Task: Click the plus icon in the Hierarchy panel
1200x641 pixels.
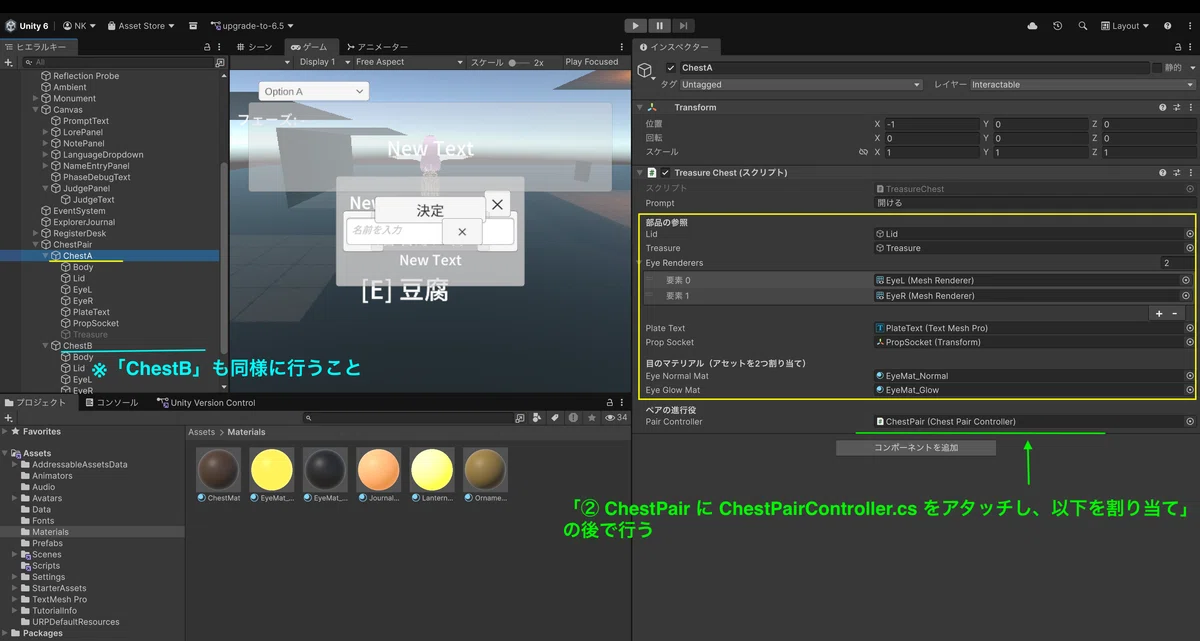Action: coord(8,62)
